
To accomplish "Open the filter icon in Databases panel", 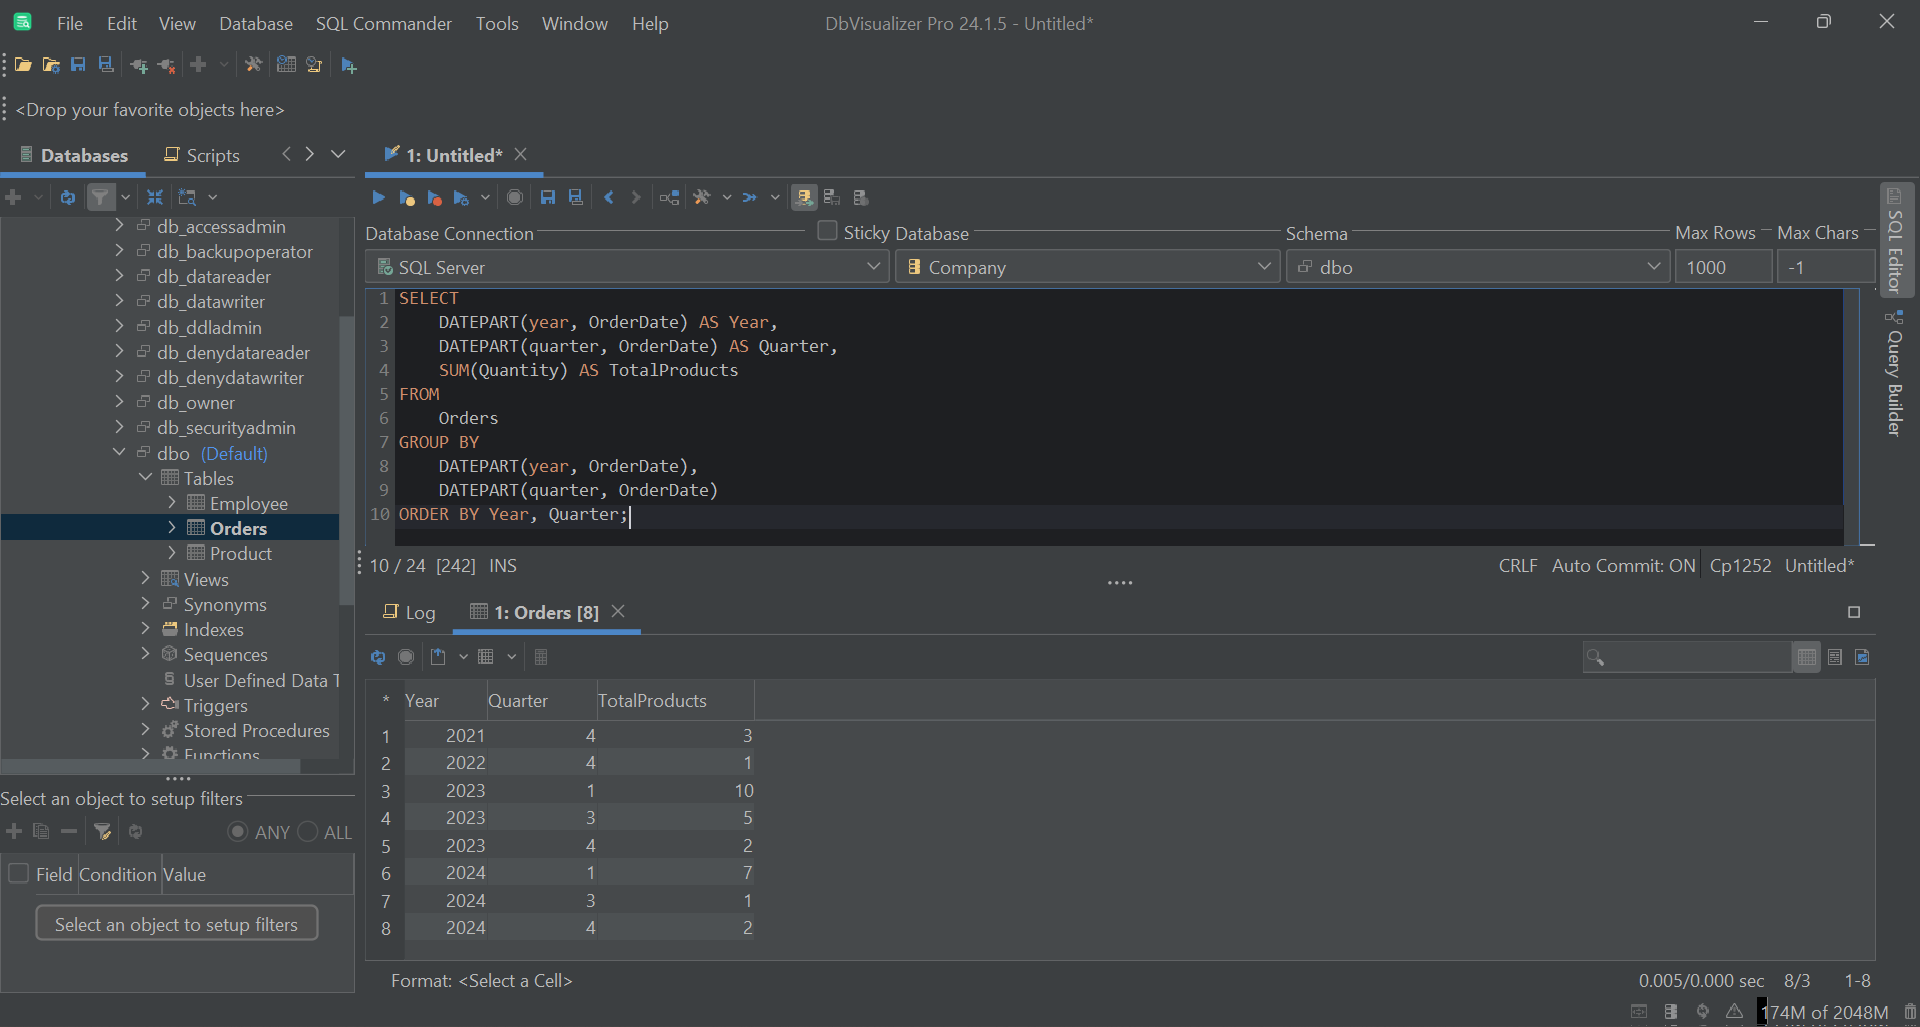I will pos(102,196).
